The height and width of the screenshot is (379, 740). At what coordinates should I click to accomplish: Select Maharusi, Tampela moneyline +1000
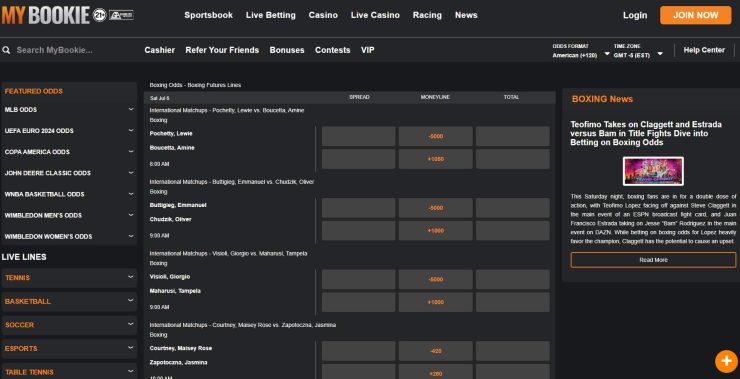tap(436, 302)
